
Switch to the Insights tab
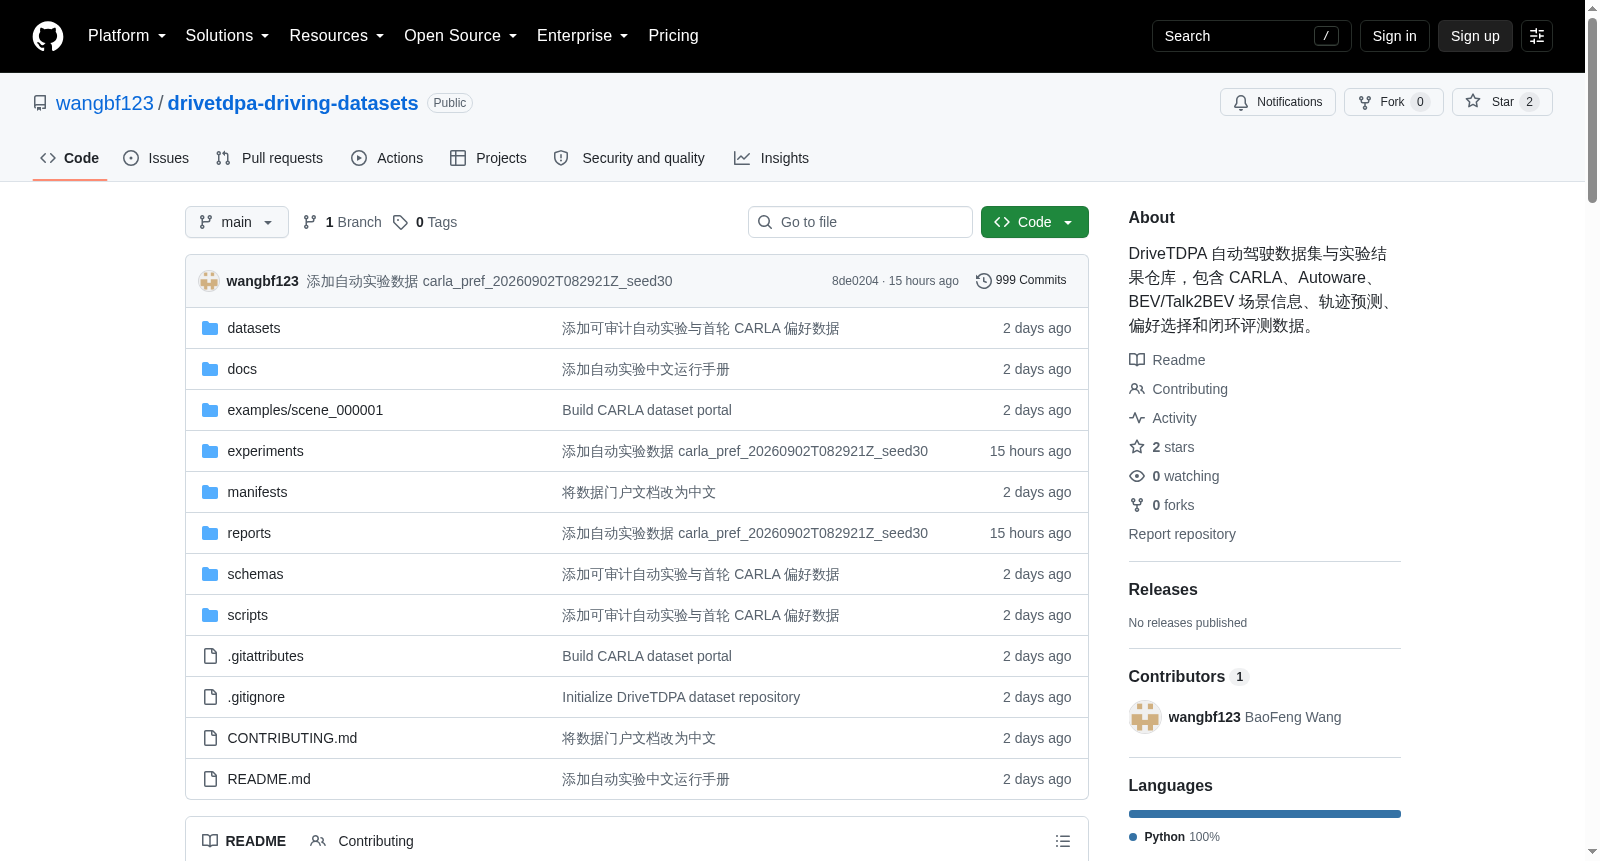tap(771, 158)
